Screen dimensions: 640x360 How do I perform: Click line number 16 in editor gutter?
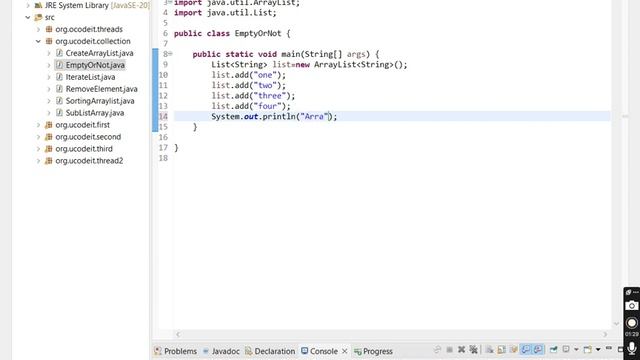163,137
